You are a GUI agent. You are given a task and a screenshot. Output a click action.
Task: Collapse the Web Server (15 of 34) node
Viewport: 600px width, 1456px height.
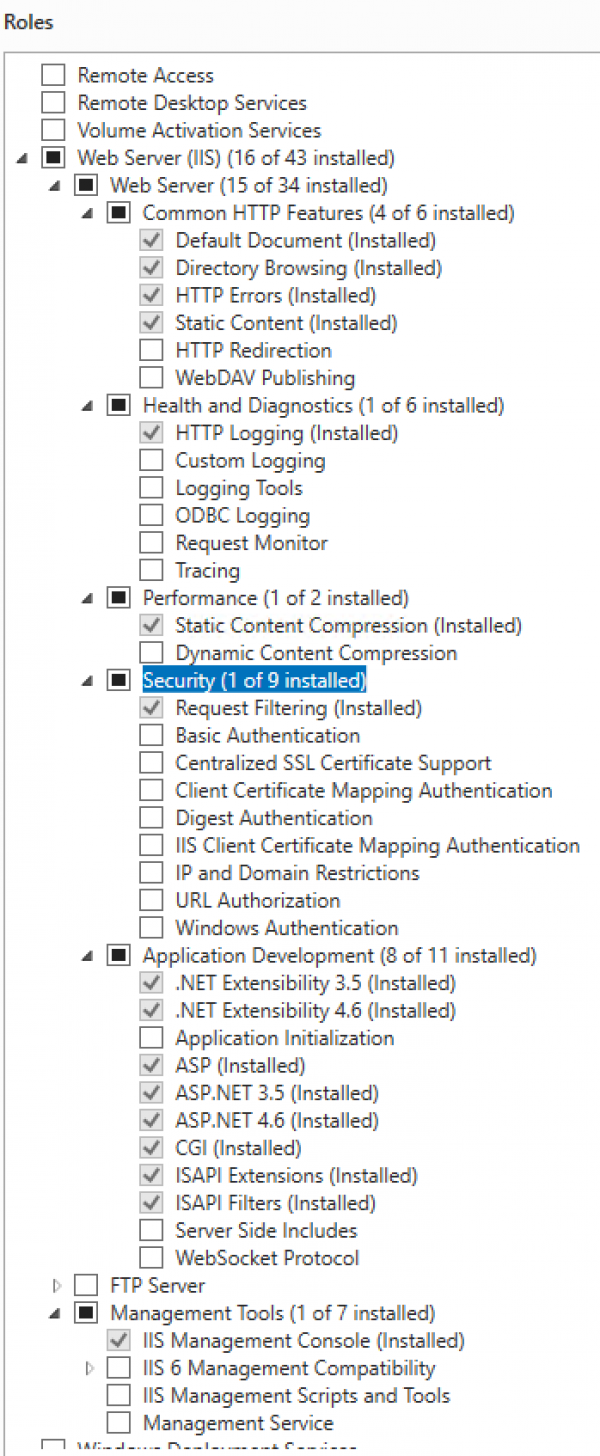pos(55,186)
